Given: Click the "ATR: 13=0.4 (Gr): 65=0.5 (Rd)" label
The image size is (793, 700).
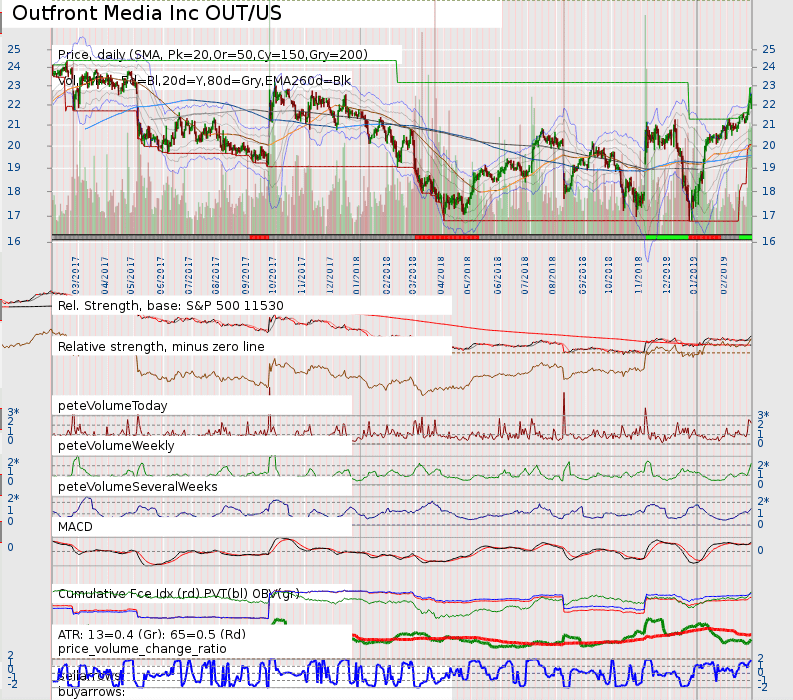Looking at the screenshot, I should pos(152,634).
